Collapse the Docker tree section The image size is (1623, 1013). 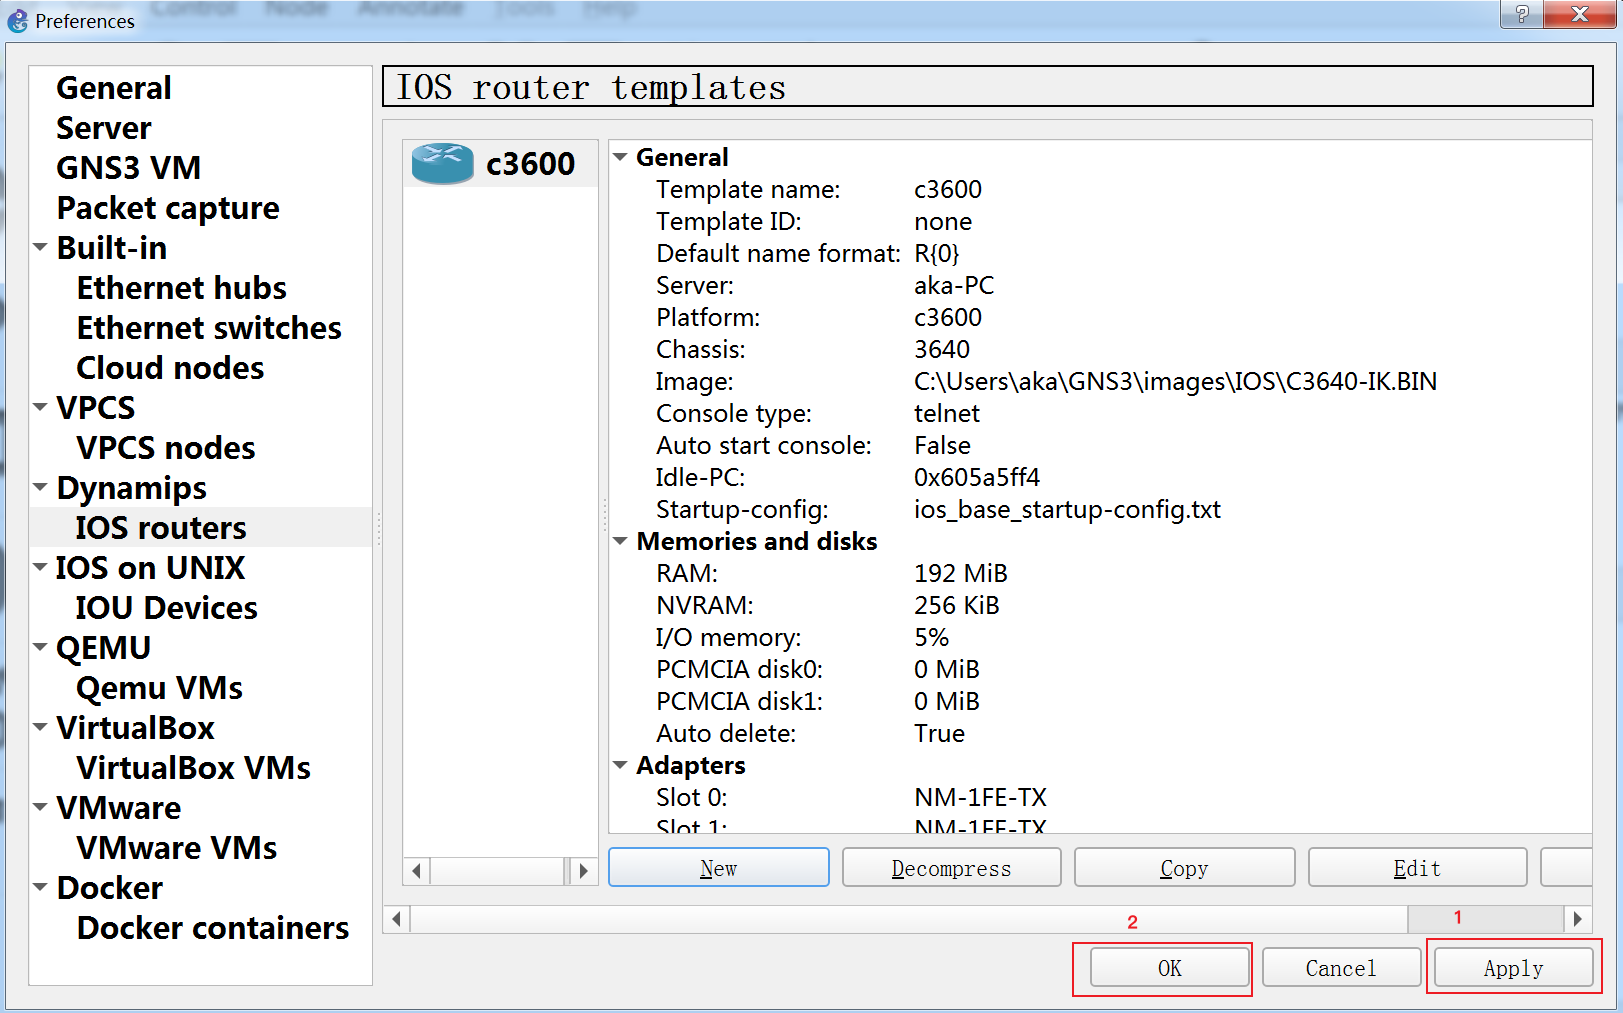pos(41,887)
